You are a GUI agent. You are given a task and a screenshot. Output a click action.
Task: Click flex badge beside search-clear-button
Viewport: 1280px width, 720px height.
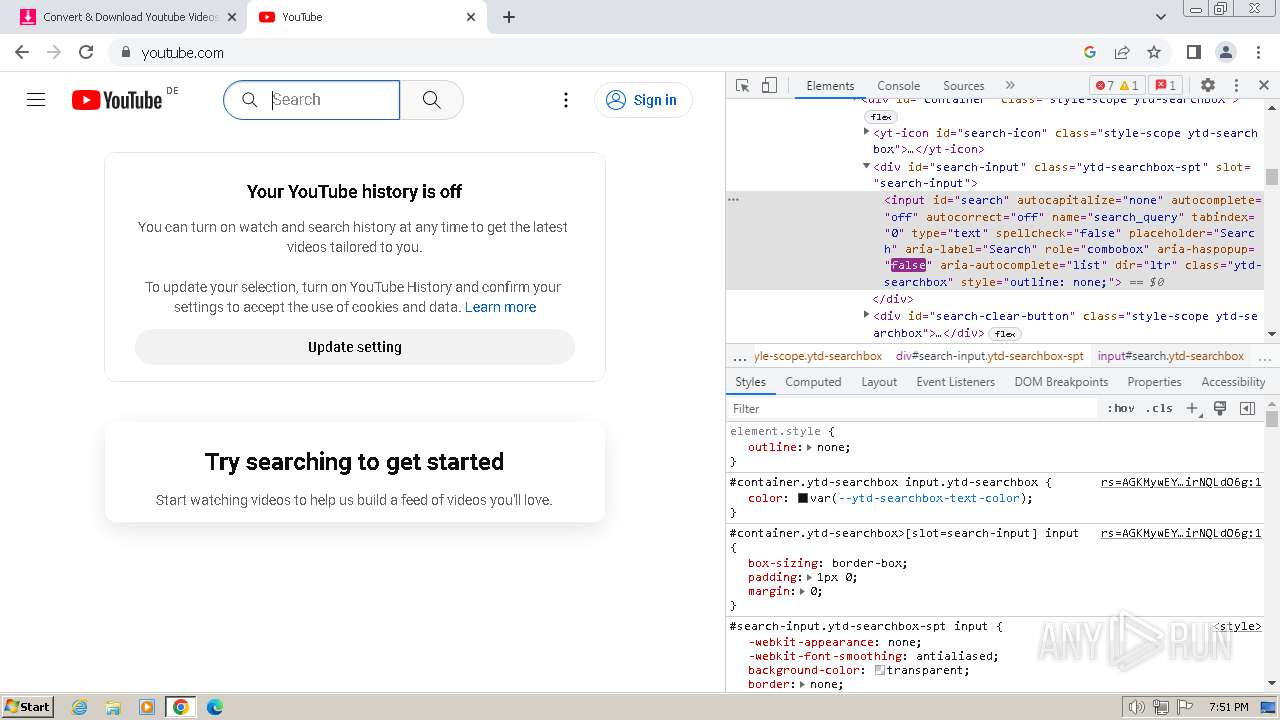[1005, 334]
